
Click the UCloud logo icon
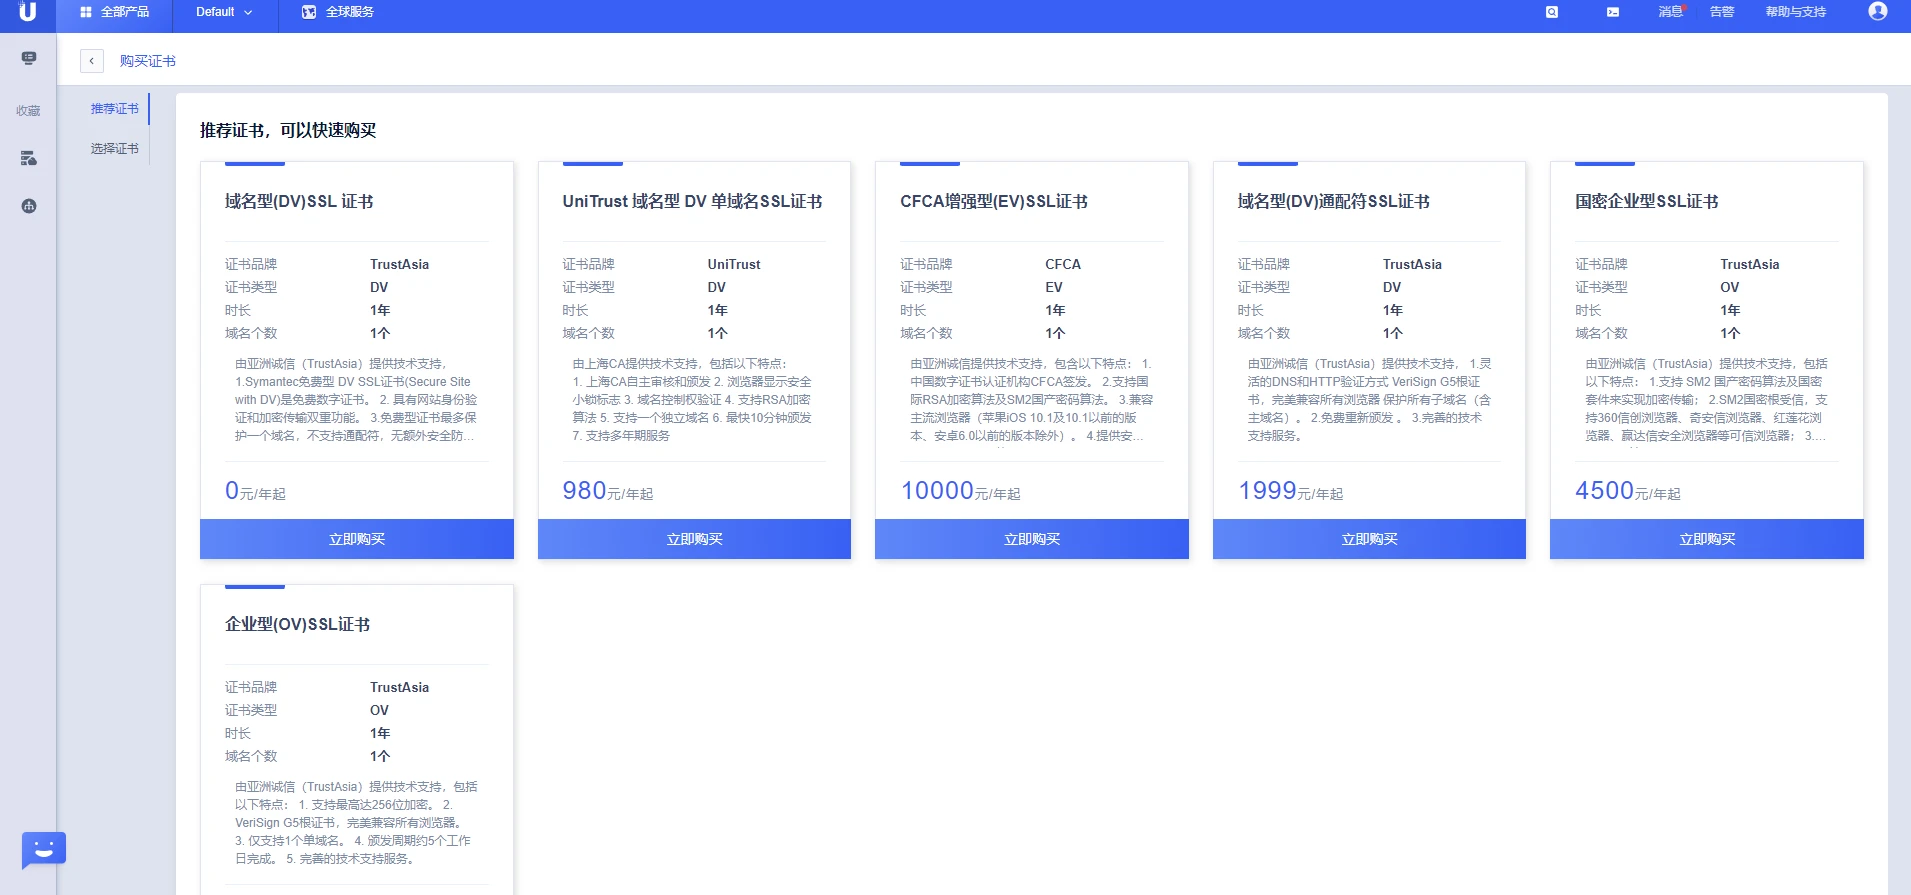point(28,12)
